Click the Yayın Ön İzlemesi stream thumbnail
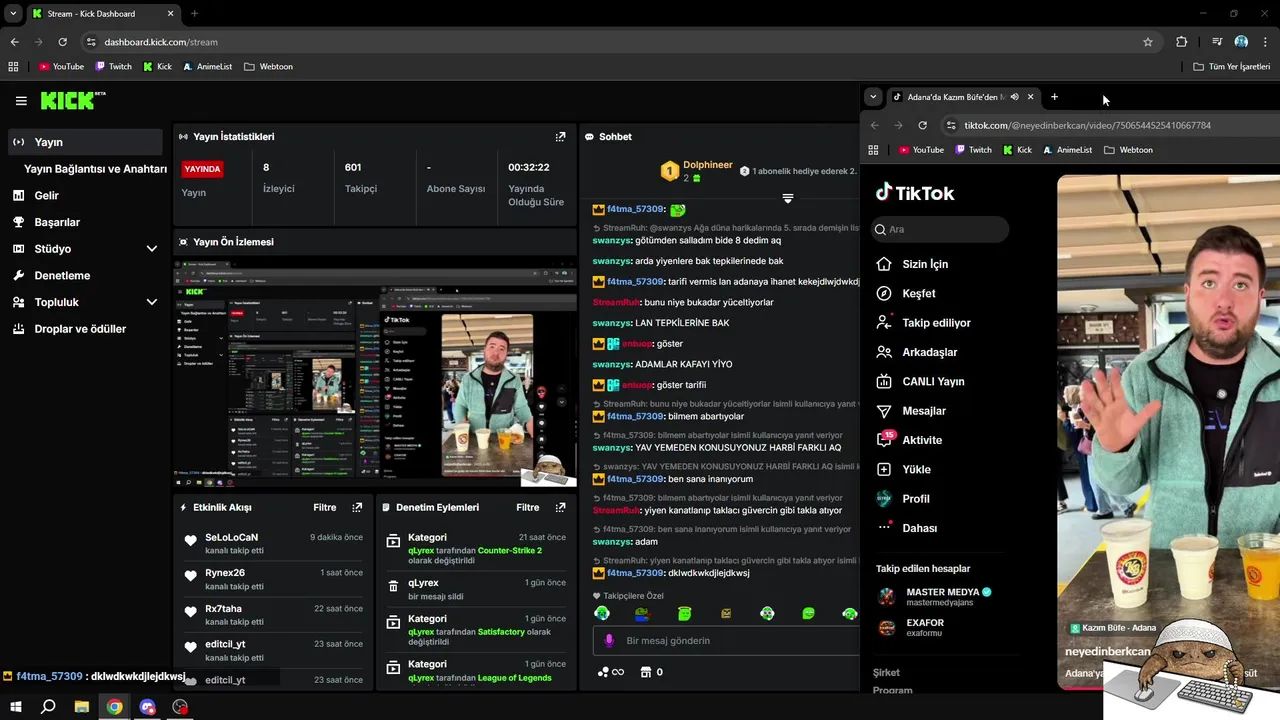This screenshot has height=720, width=1280. point(375,372)
